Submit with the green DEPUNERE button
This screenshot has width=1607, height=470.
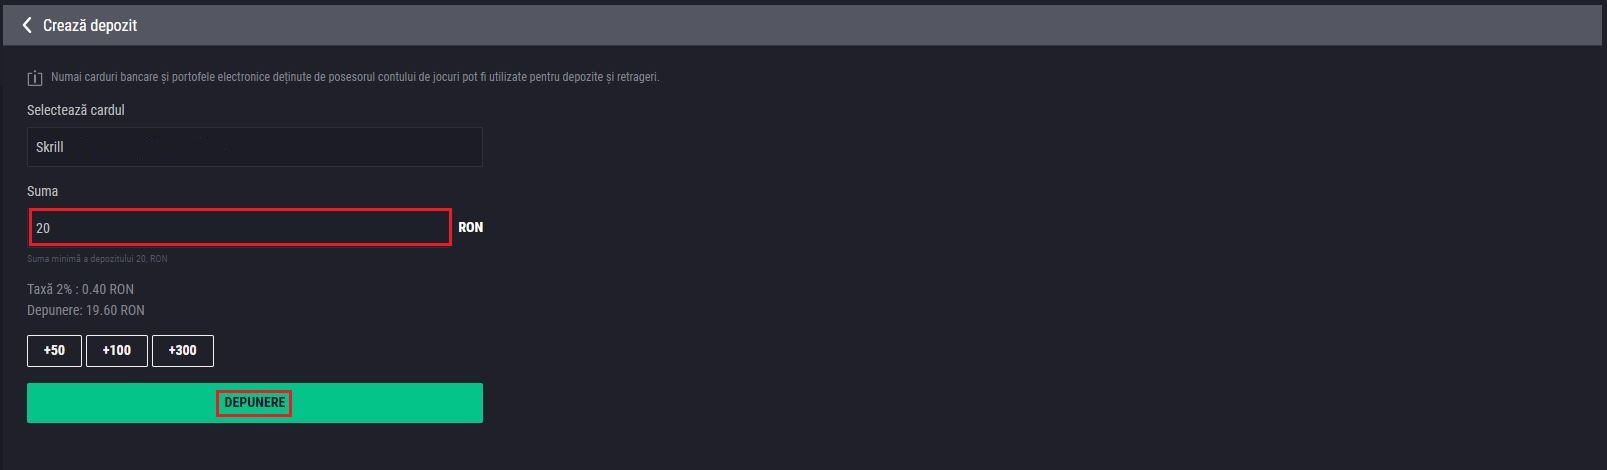coord(254,403)
